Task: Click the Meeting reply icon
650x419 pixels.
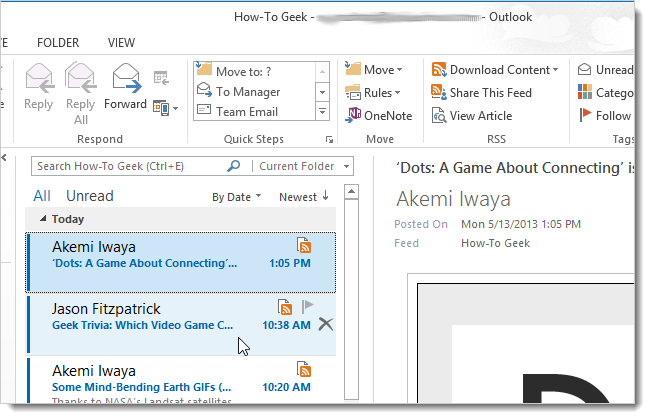Action: (x=161, y=78)
